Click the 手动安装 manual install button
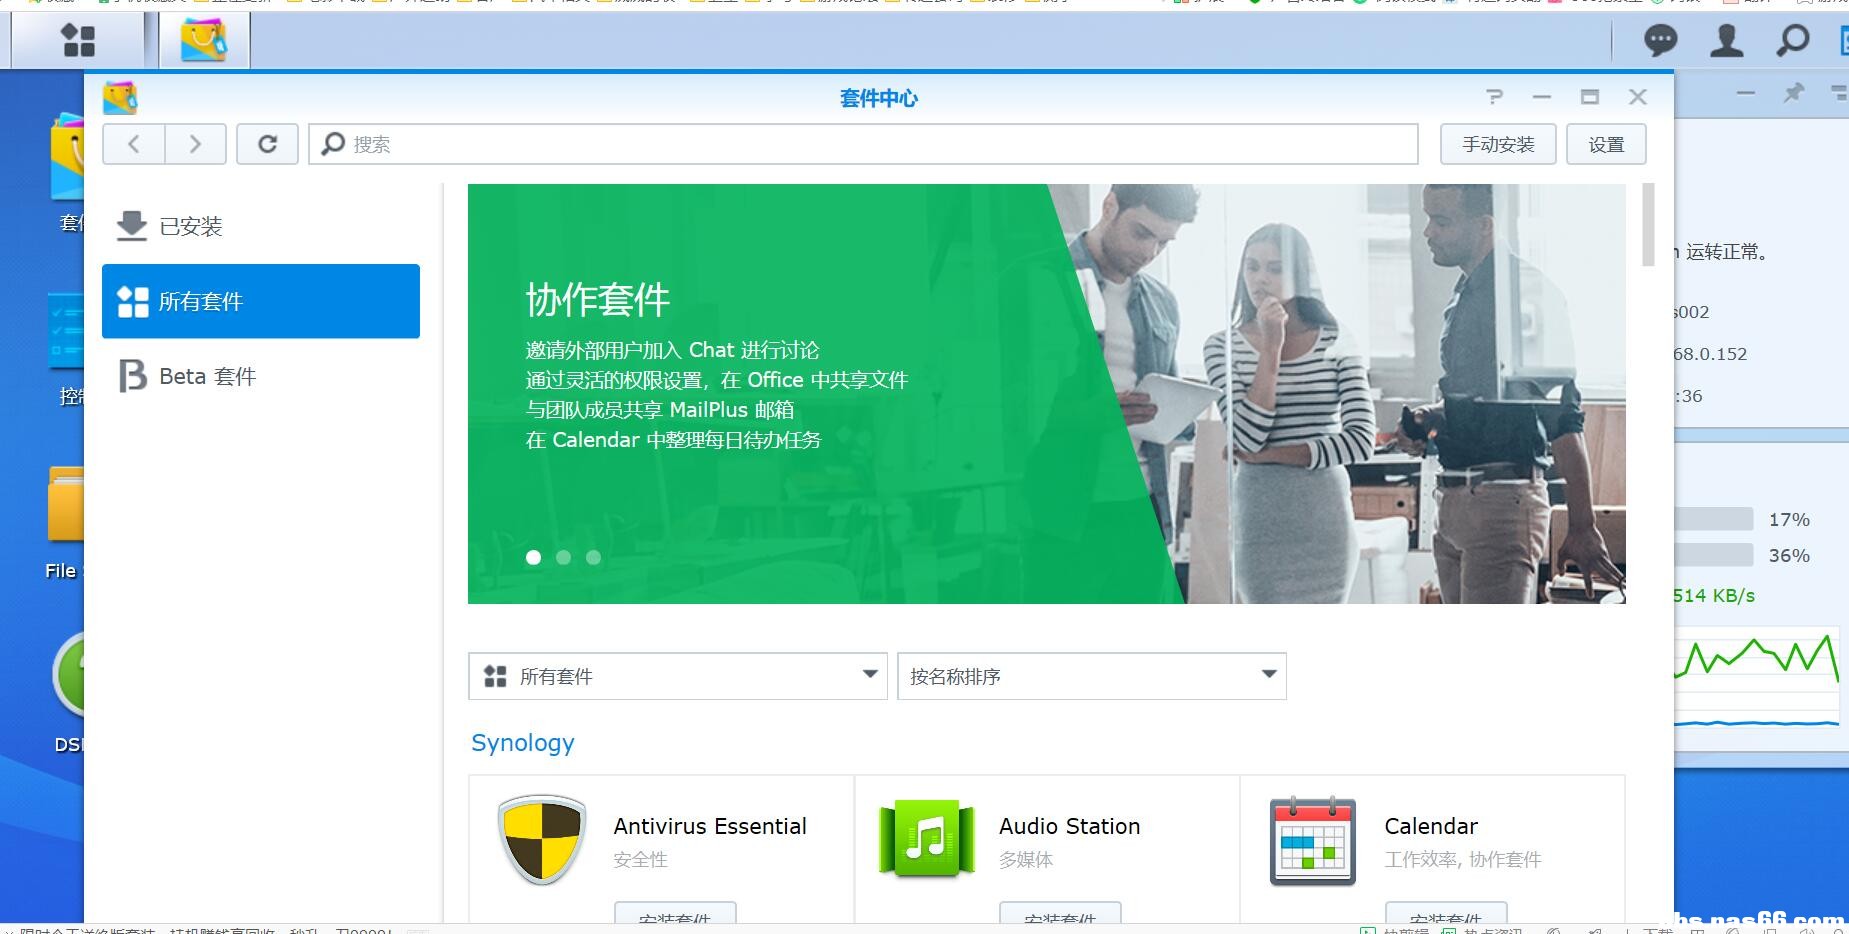 pyautogui.click(x=1497, y=143)
